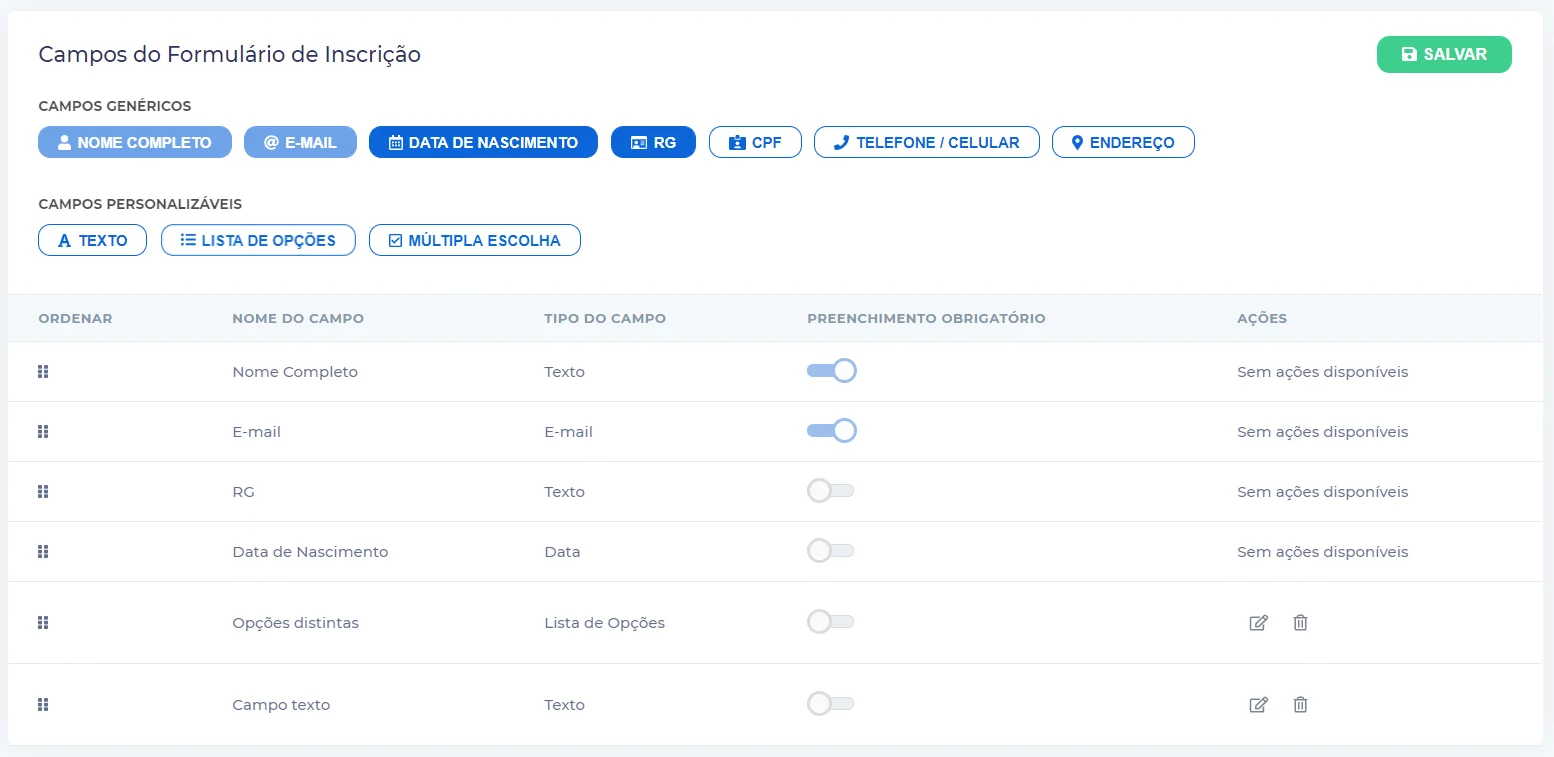Click the AÇÕES column header
The image size is (1554, 757).
[1262, 319]
